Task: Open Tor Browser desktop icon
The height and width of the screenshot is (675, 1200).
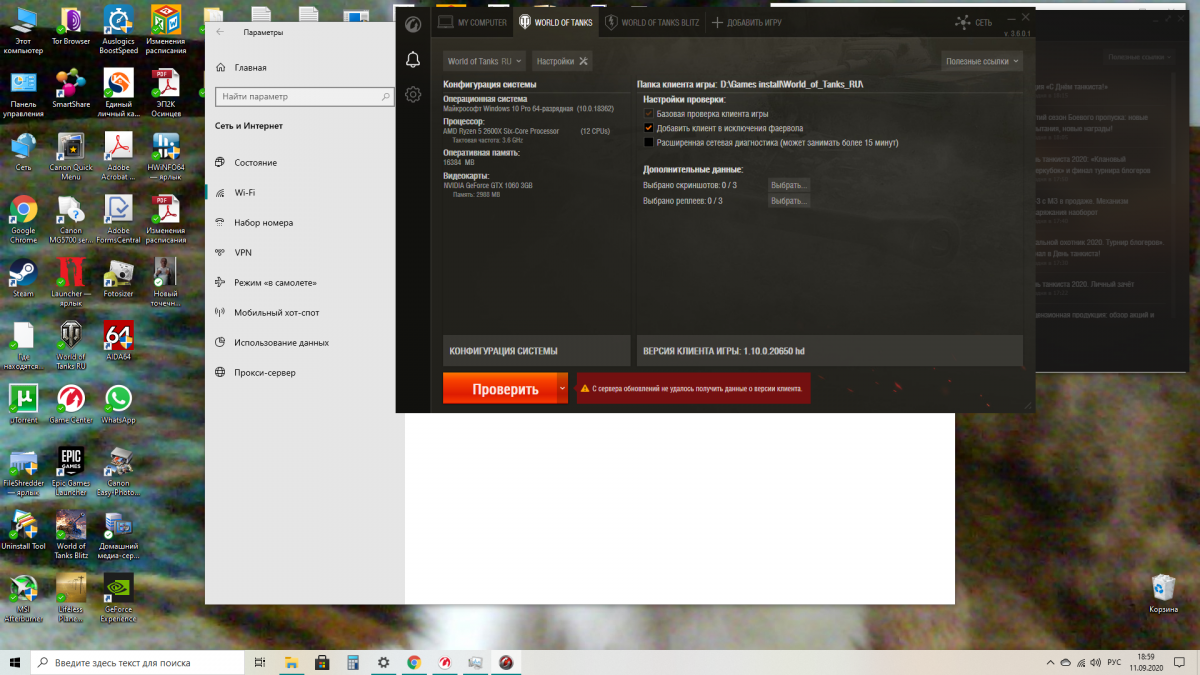Action: 71,27
